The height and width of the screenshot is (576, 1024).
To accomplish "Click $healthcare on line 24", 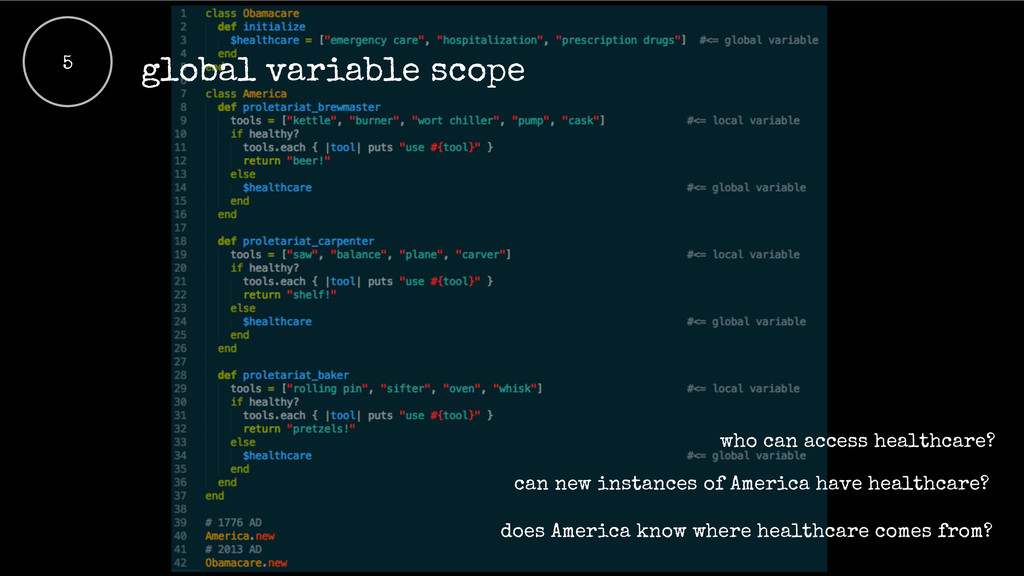I will pyautogui.click(x=277, y=321).
